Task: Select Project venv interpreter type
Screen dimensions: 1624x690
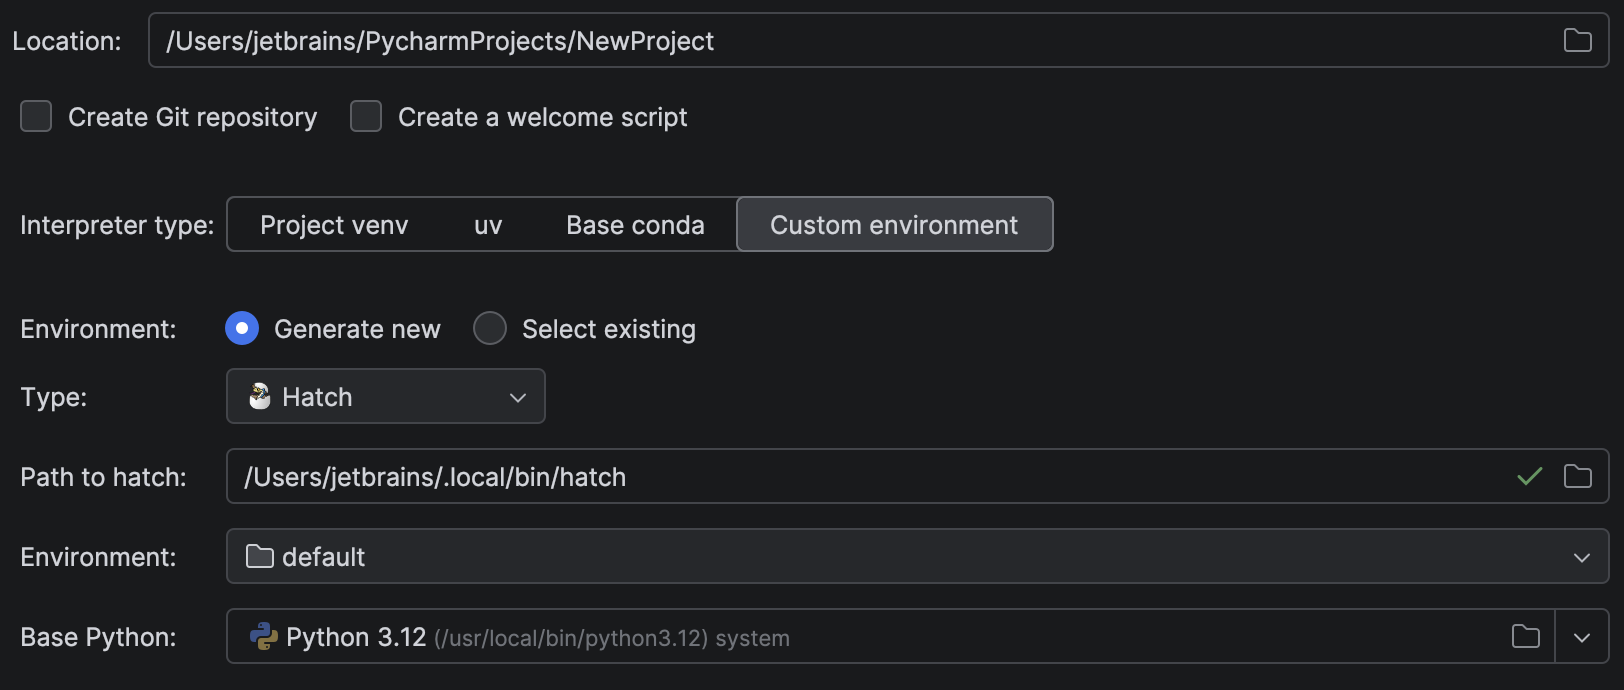Action: 334,224
